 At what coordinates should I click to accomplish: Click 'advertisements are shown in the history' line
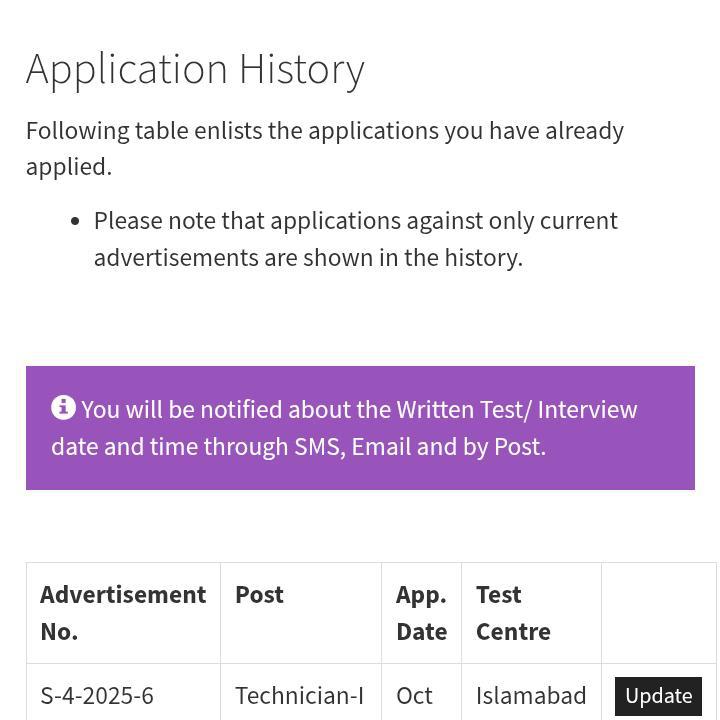click(308, 257)
